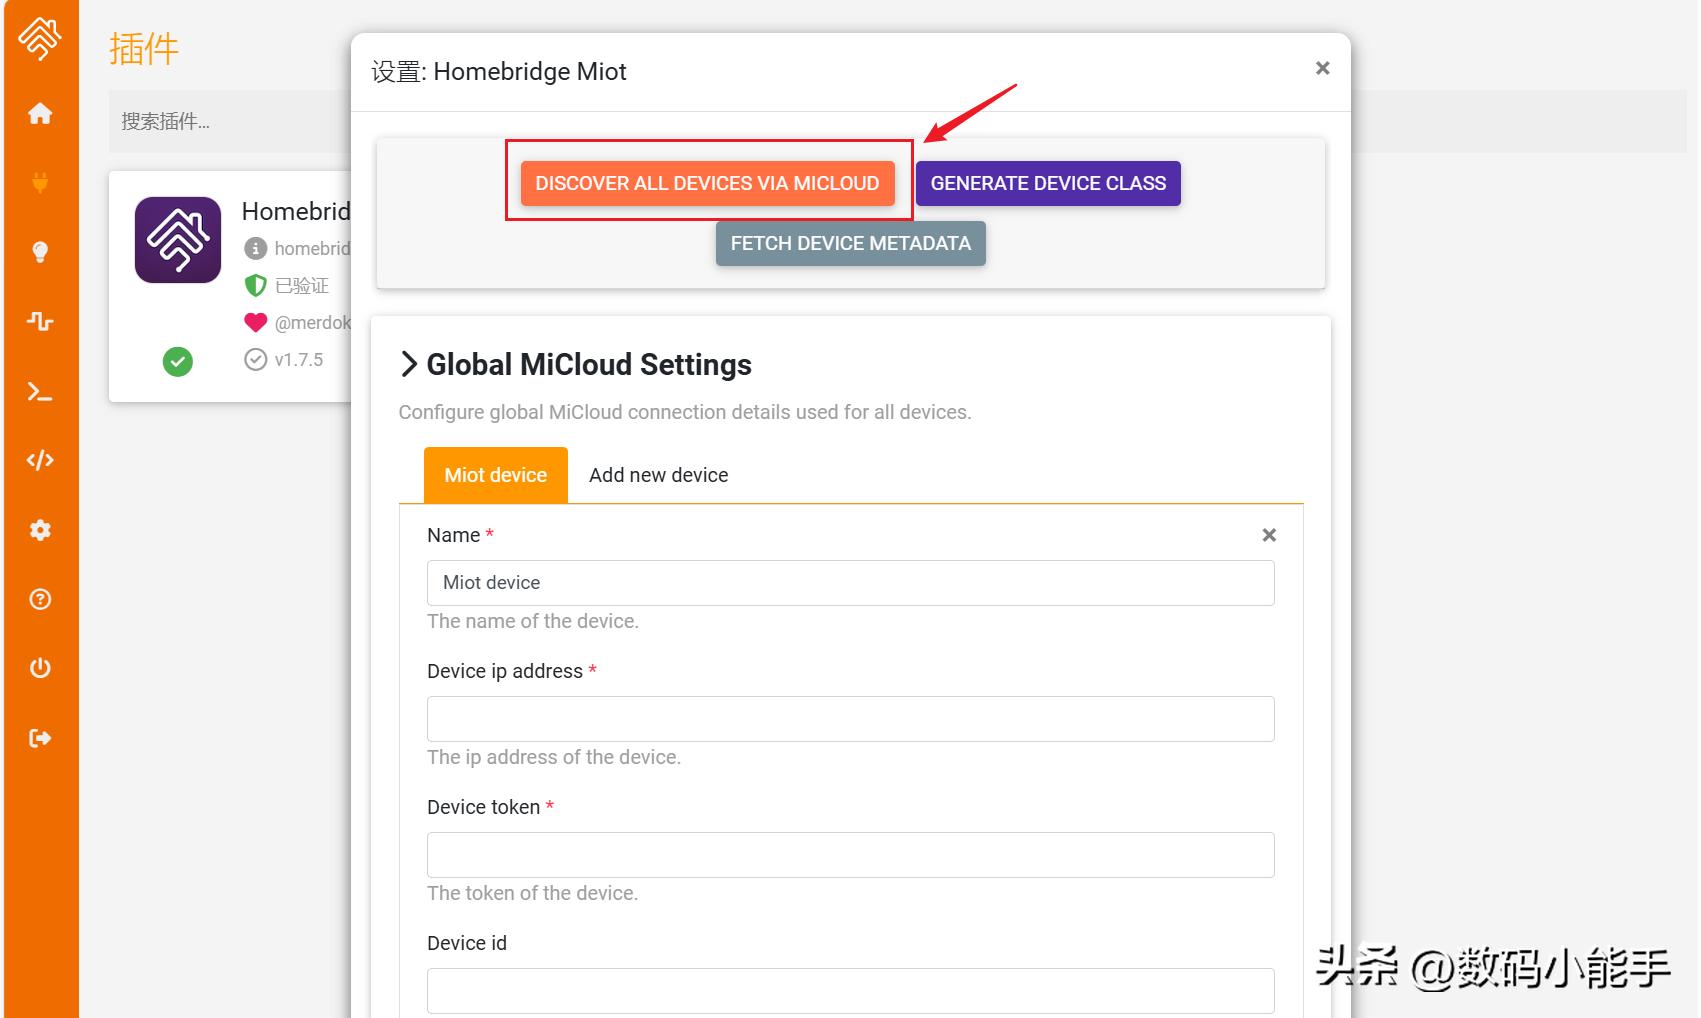
Task: Click Fetch Device Metadata button
Action: 851,243
